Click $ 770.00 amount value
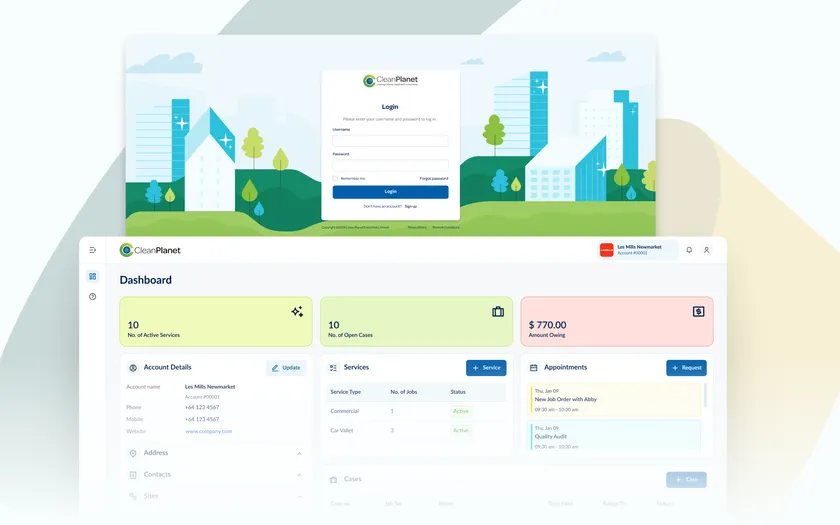The image size is (840, 525). tap(548, 325)
